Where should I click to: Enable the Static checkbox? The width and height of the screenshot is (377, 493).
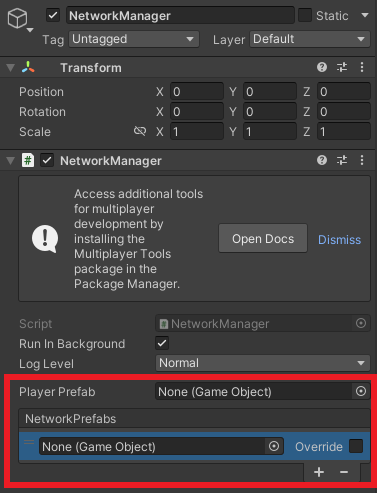click(305, 15)
